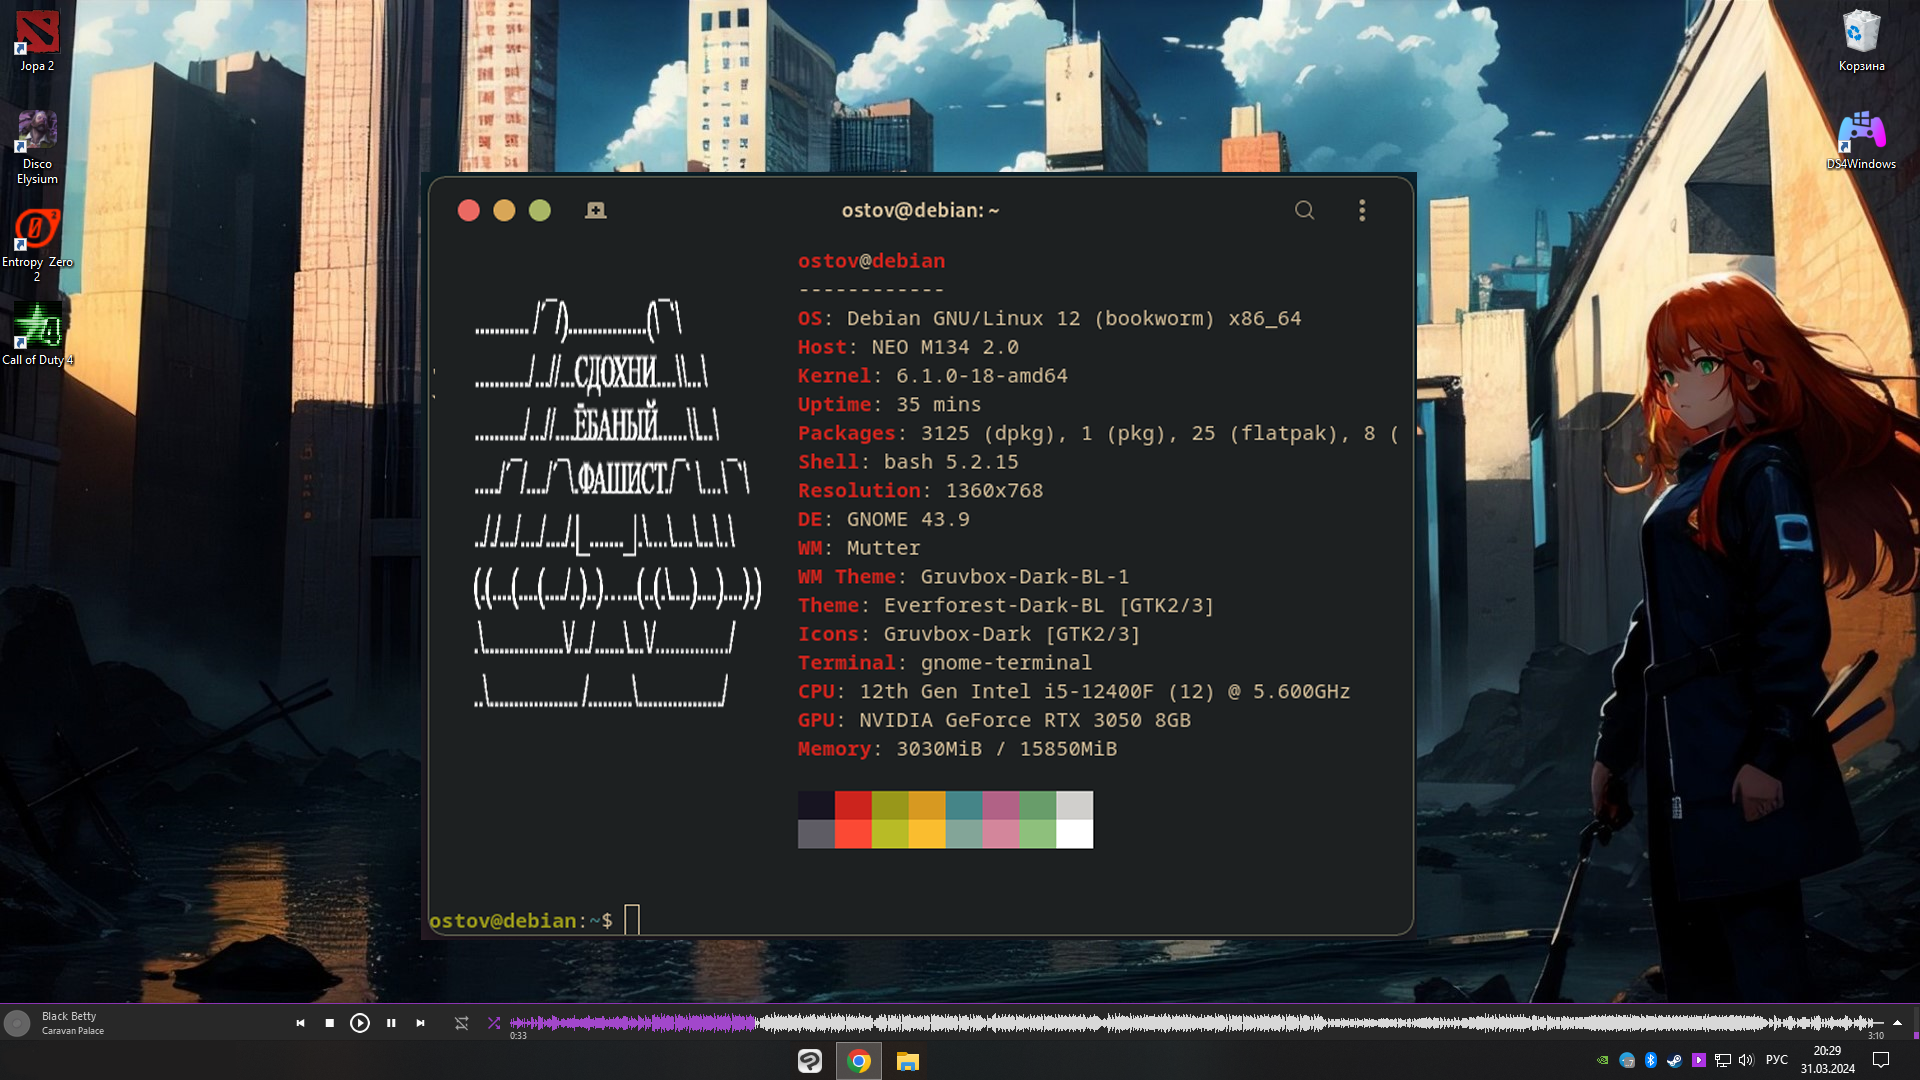
Task: Expand the player bar up arrow
Action: tap(1897, 1022)
